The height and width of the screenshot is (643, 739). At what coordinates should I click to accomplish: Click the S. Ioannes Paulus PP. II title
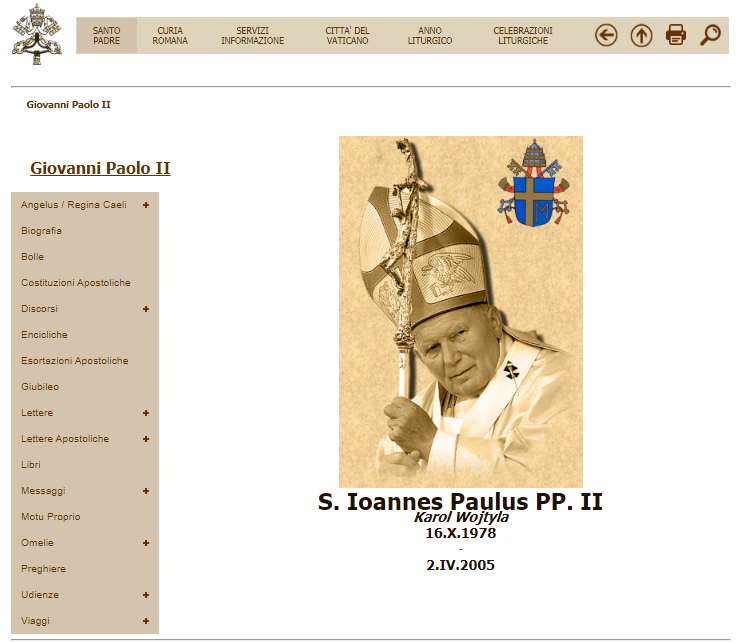460,501
